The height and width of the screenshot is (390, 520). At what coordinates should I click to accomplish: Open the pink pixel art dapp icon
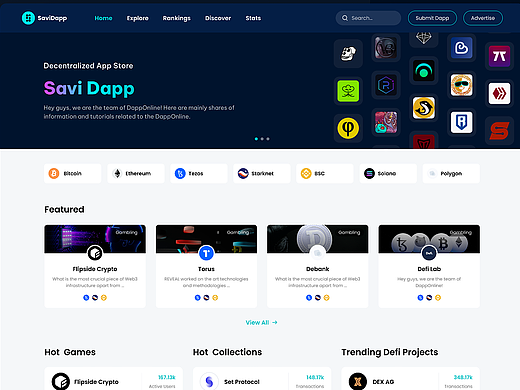[x=386, y=122]
